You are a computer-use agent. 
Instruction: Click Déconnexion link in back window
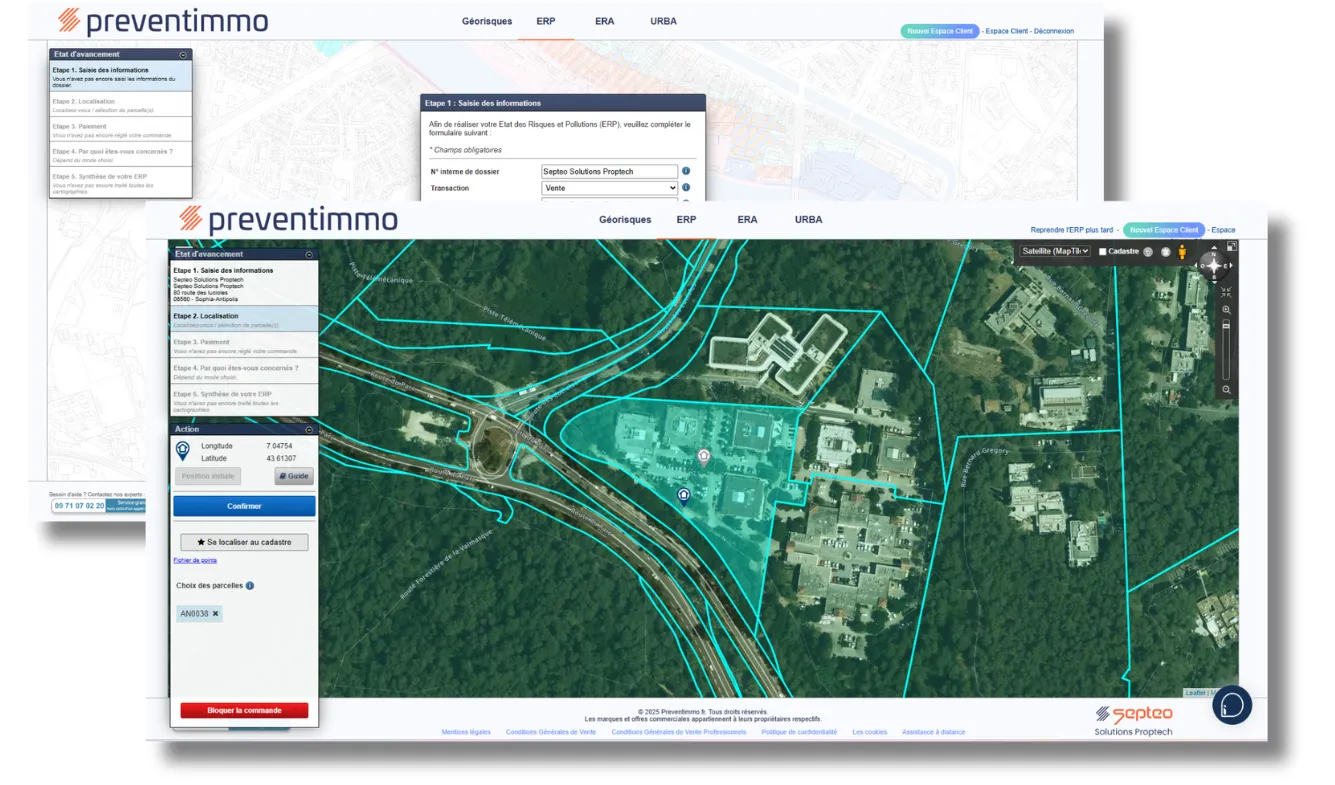(1054, 31)
